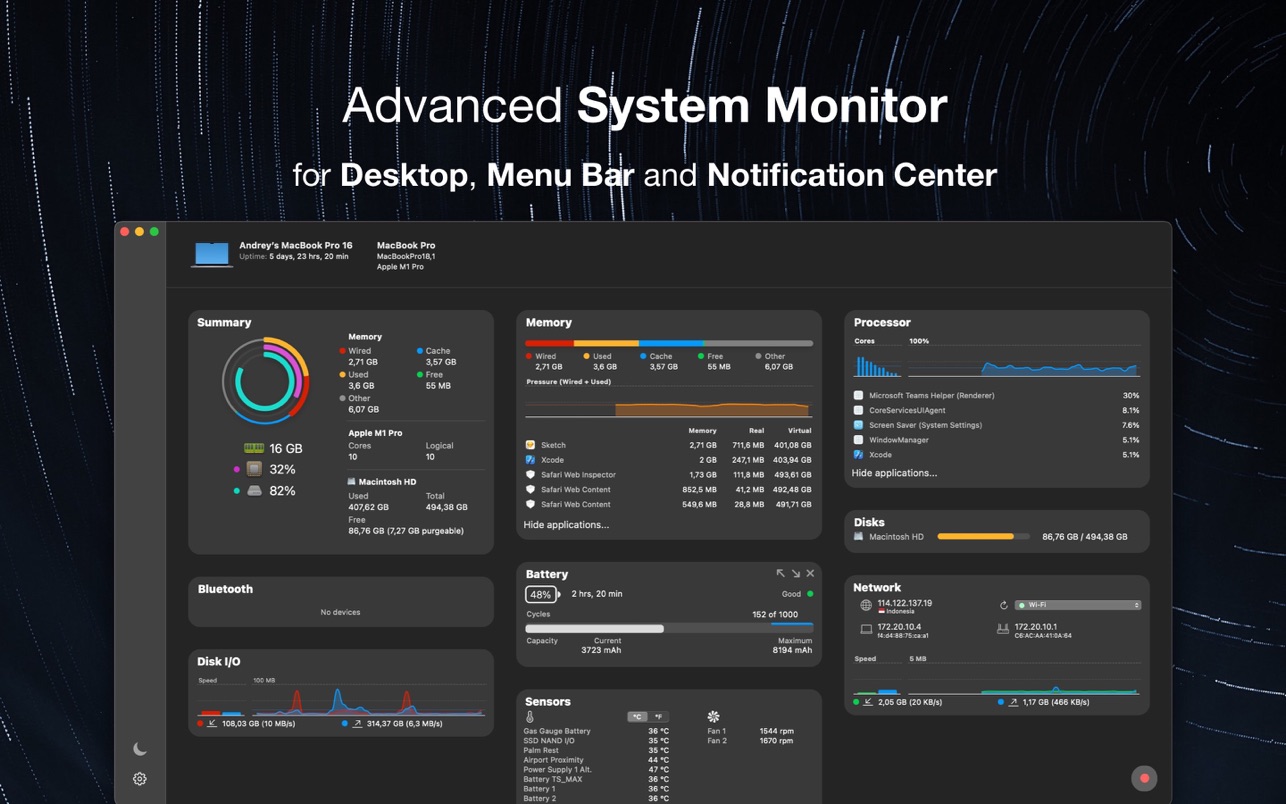This screenshot has width=1286, height=804.
Task: Click Andrey's MacBook Pro 16 device name
Action: point(295,245)
